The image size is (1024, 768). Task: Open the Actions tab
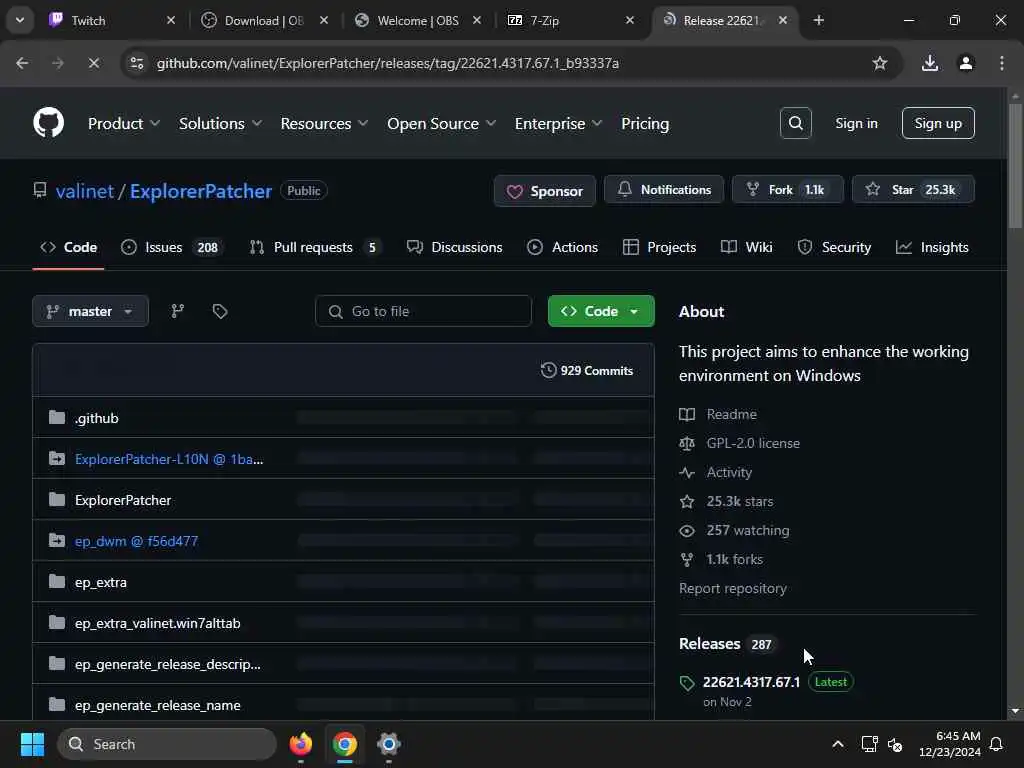click(562, 247)
